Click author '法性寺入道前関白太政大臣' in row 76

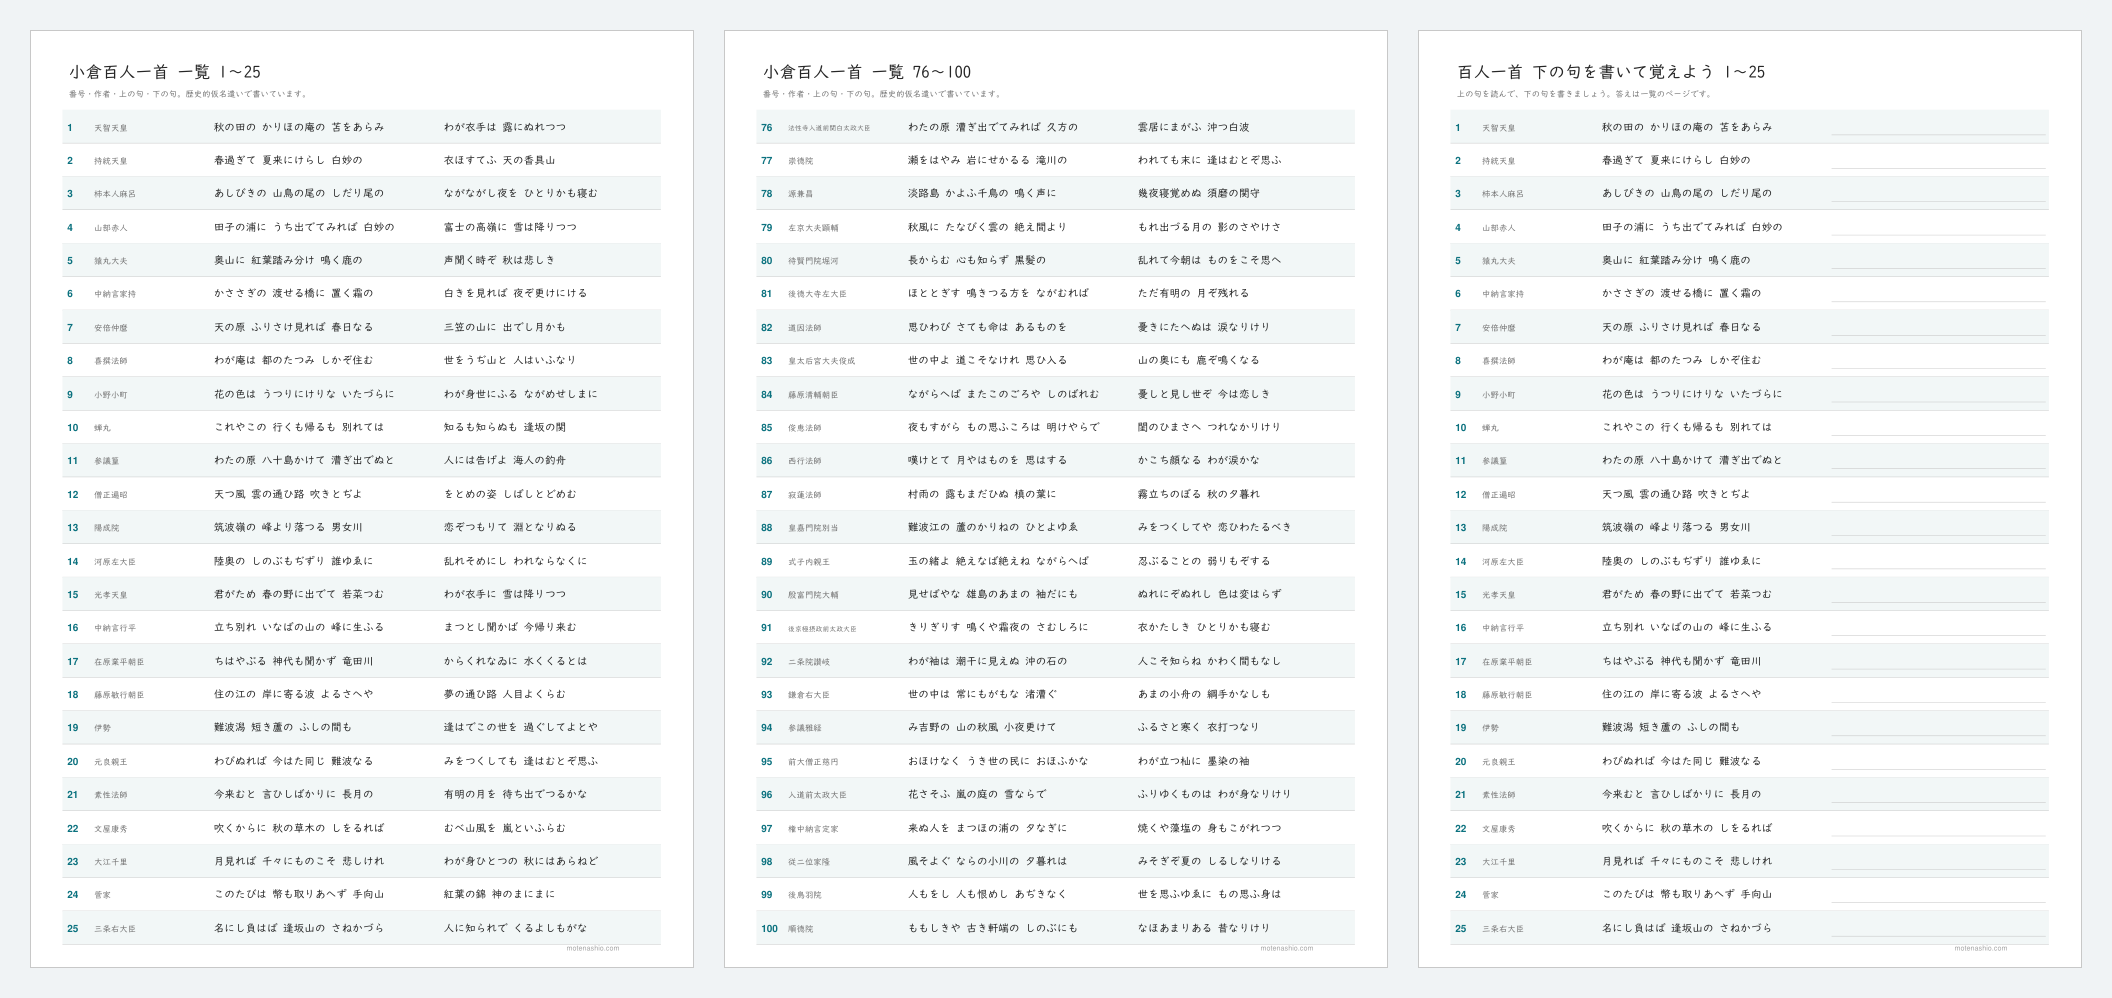829,128
